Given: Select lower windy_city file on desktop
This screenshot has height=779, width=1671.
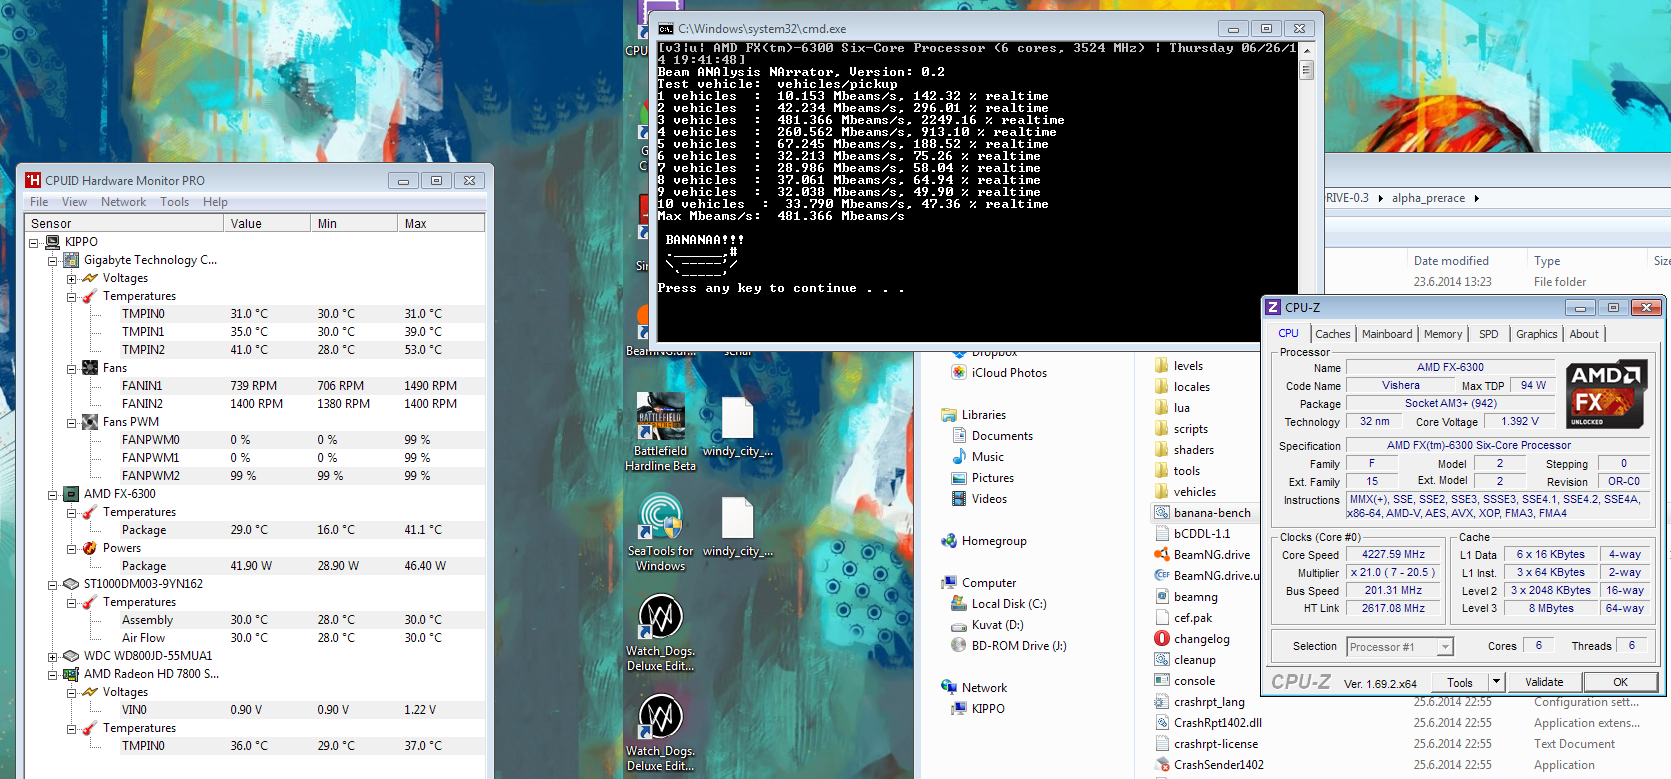Looking at the screenshot, I should 737,527.
